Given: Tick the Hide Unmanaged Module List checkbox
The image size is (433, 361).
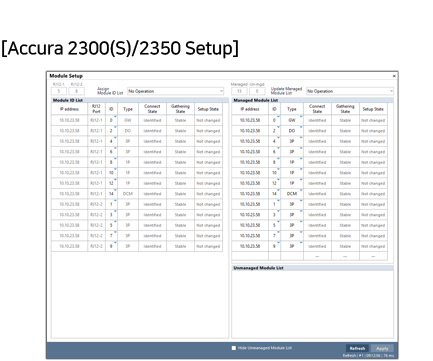Looking at the screenshot, I should (x=234, y=348).
